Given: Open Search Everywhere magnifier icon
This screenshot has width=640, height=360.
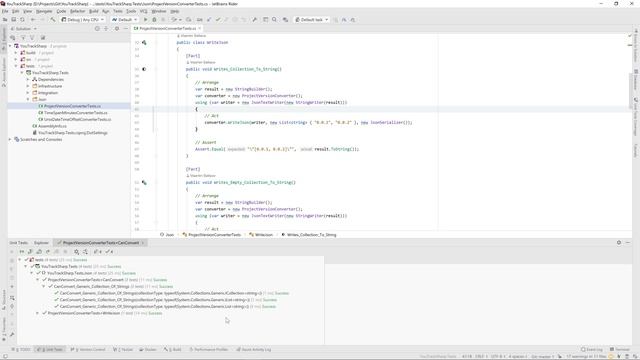Looking at the screenshot, I should 274,20.
